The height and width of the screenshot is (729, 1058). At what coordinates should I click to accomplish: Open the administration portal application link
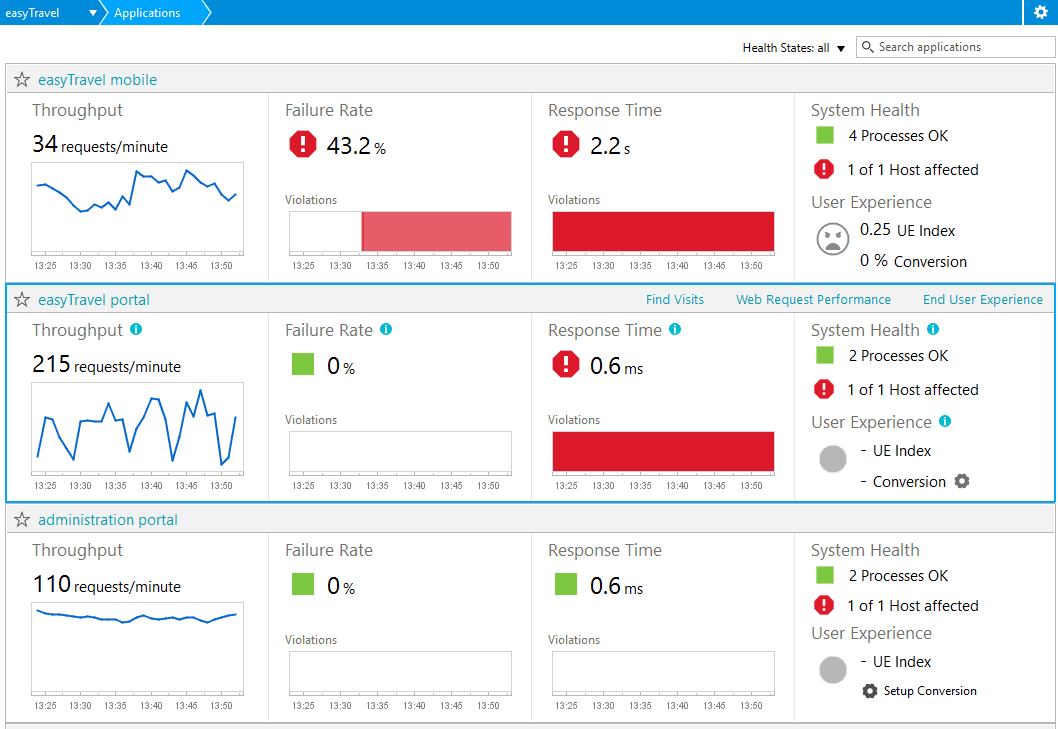coord(108,520)
